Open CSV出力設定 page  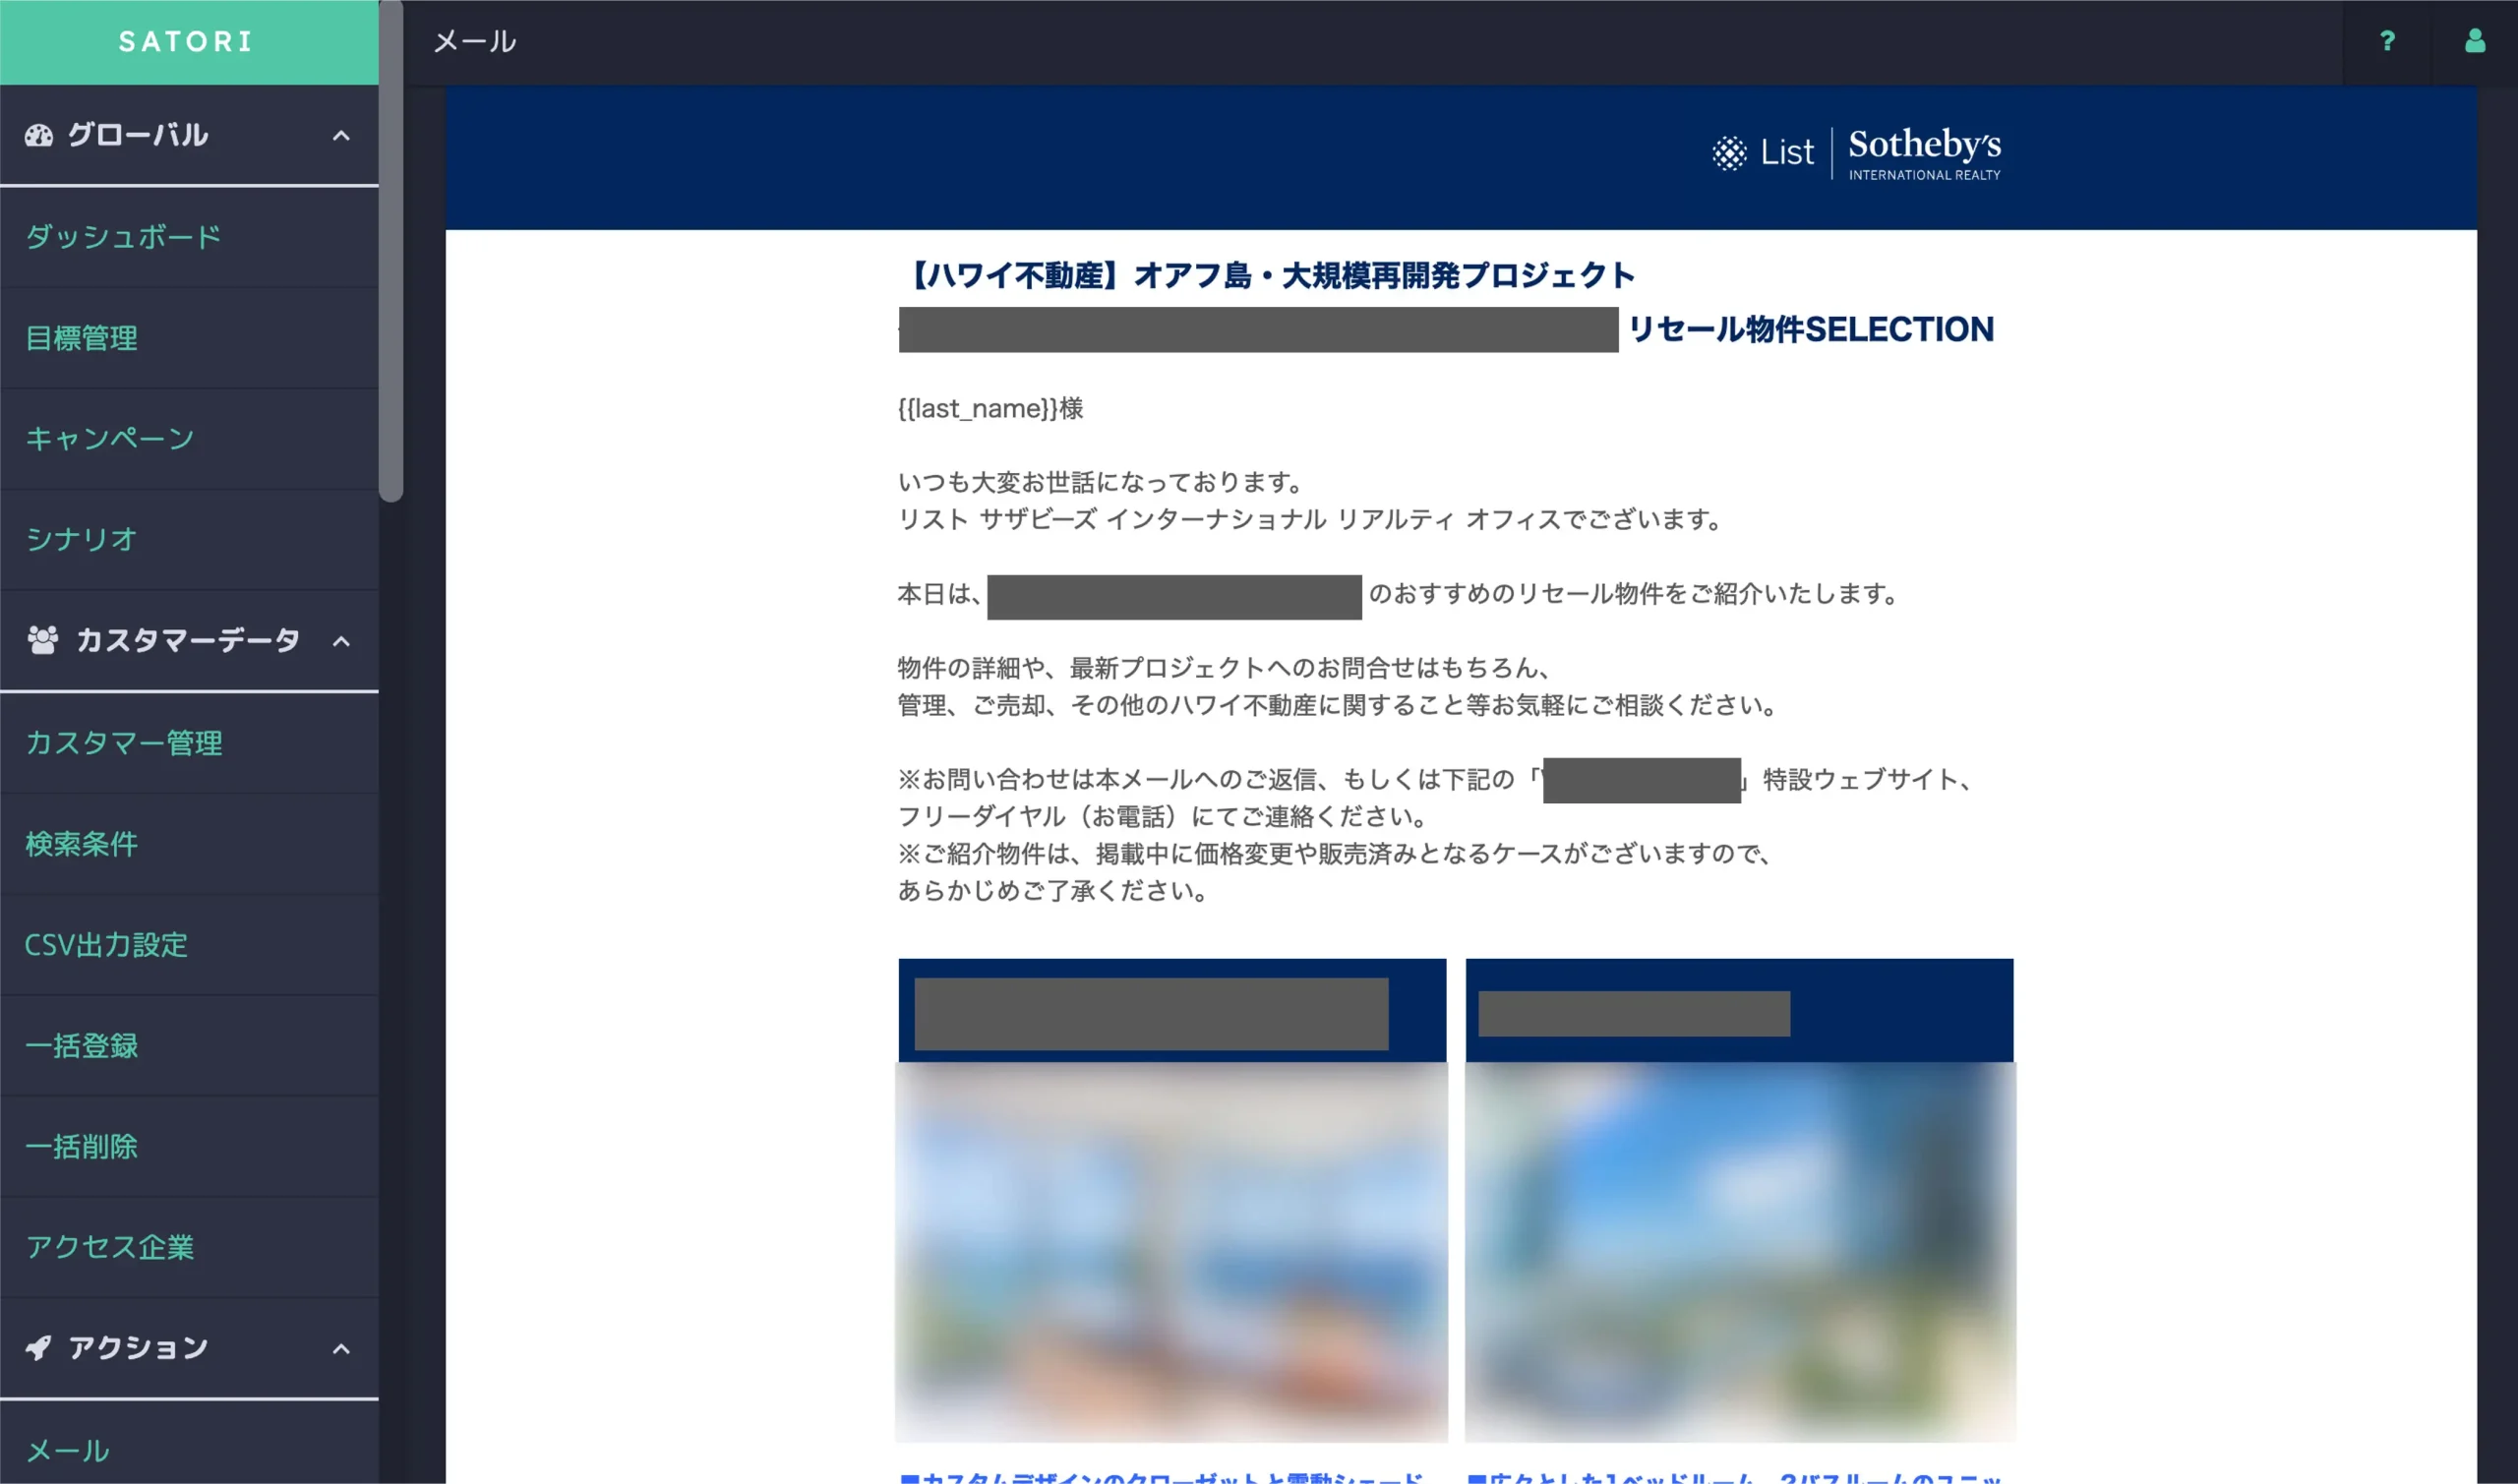point(106,945)
